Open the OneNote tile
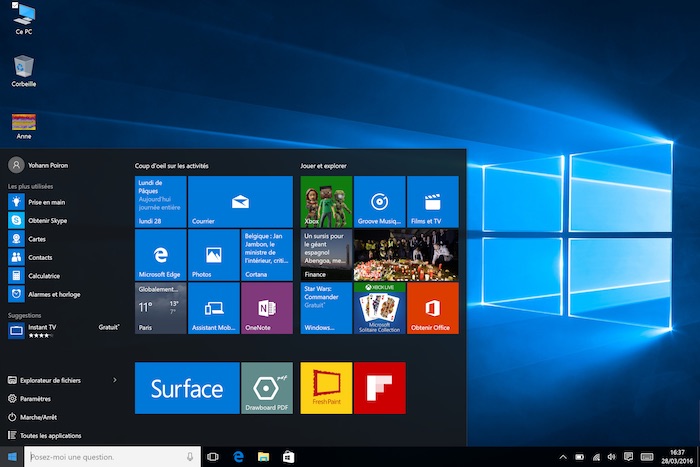Viewport: 700px width, 467px height. [266, 307]
